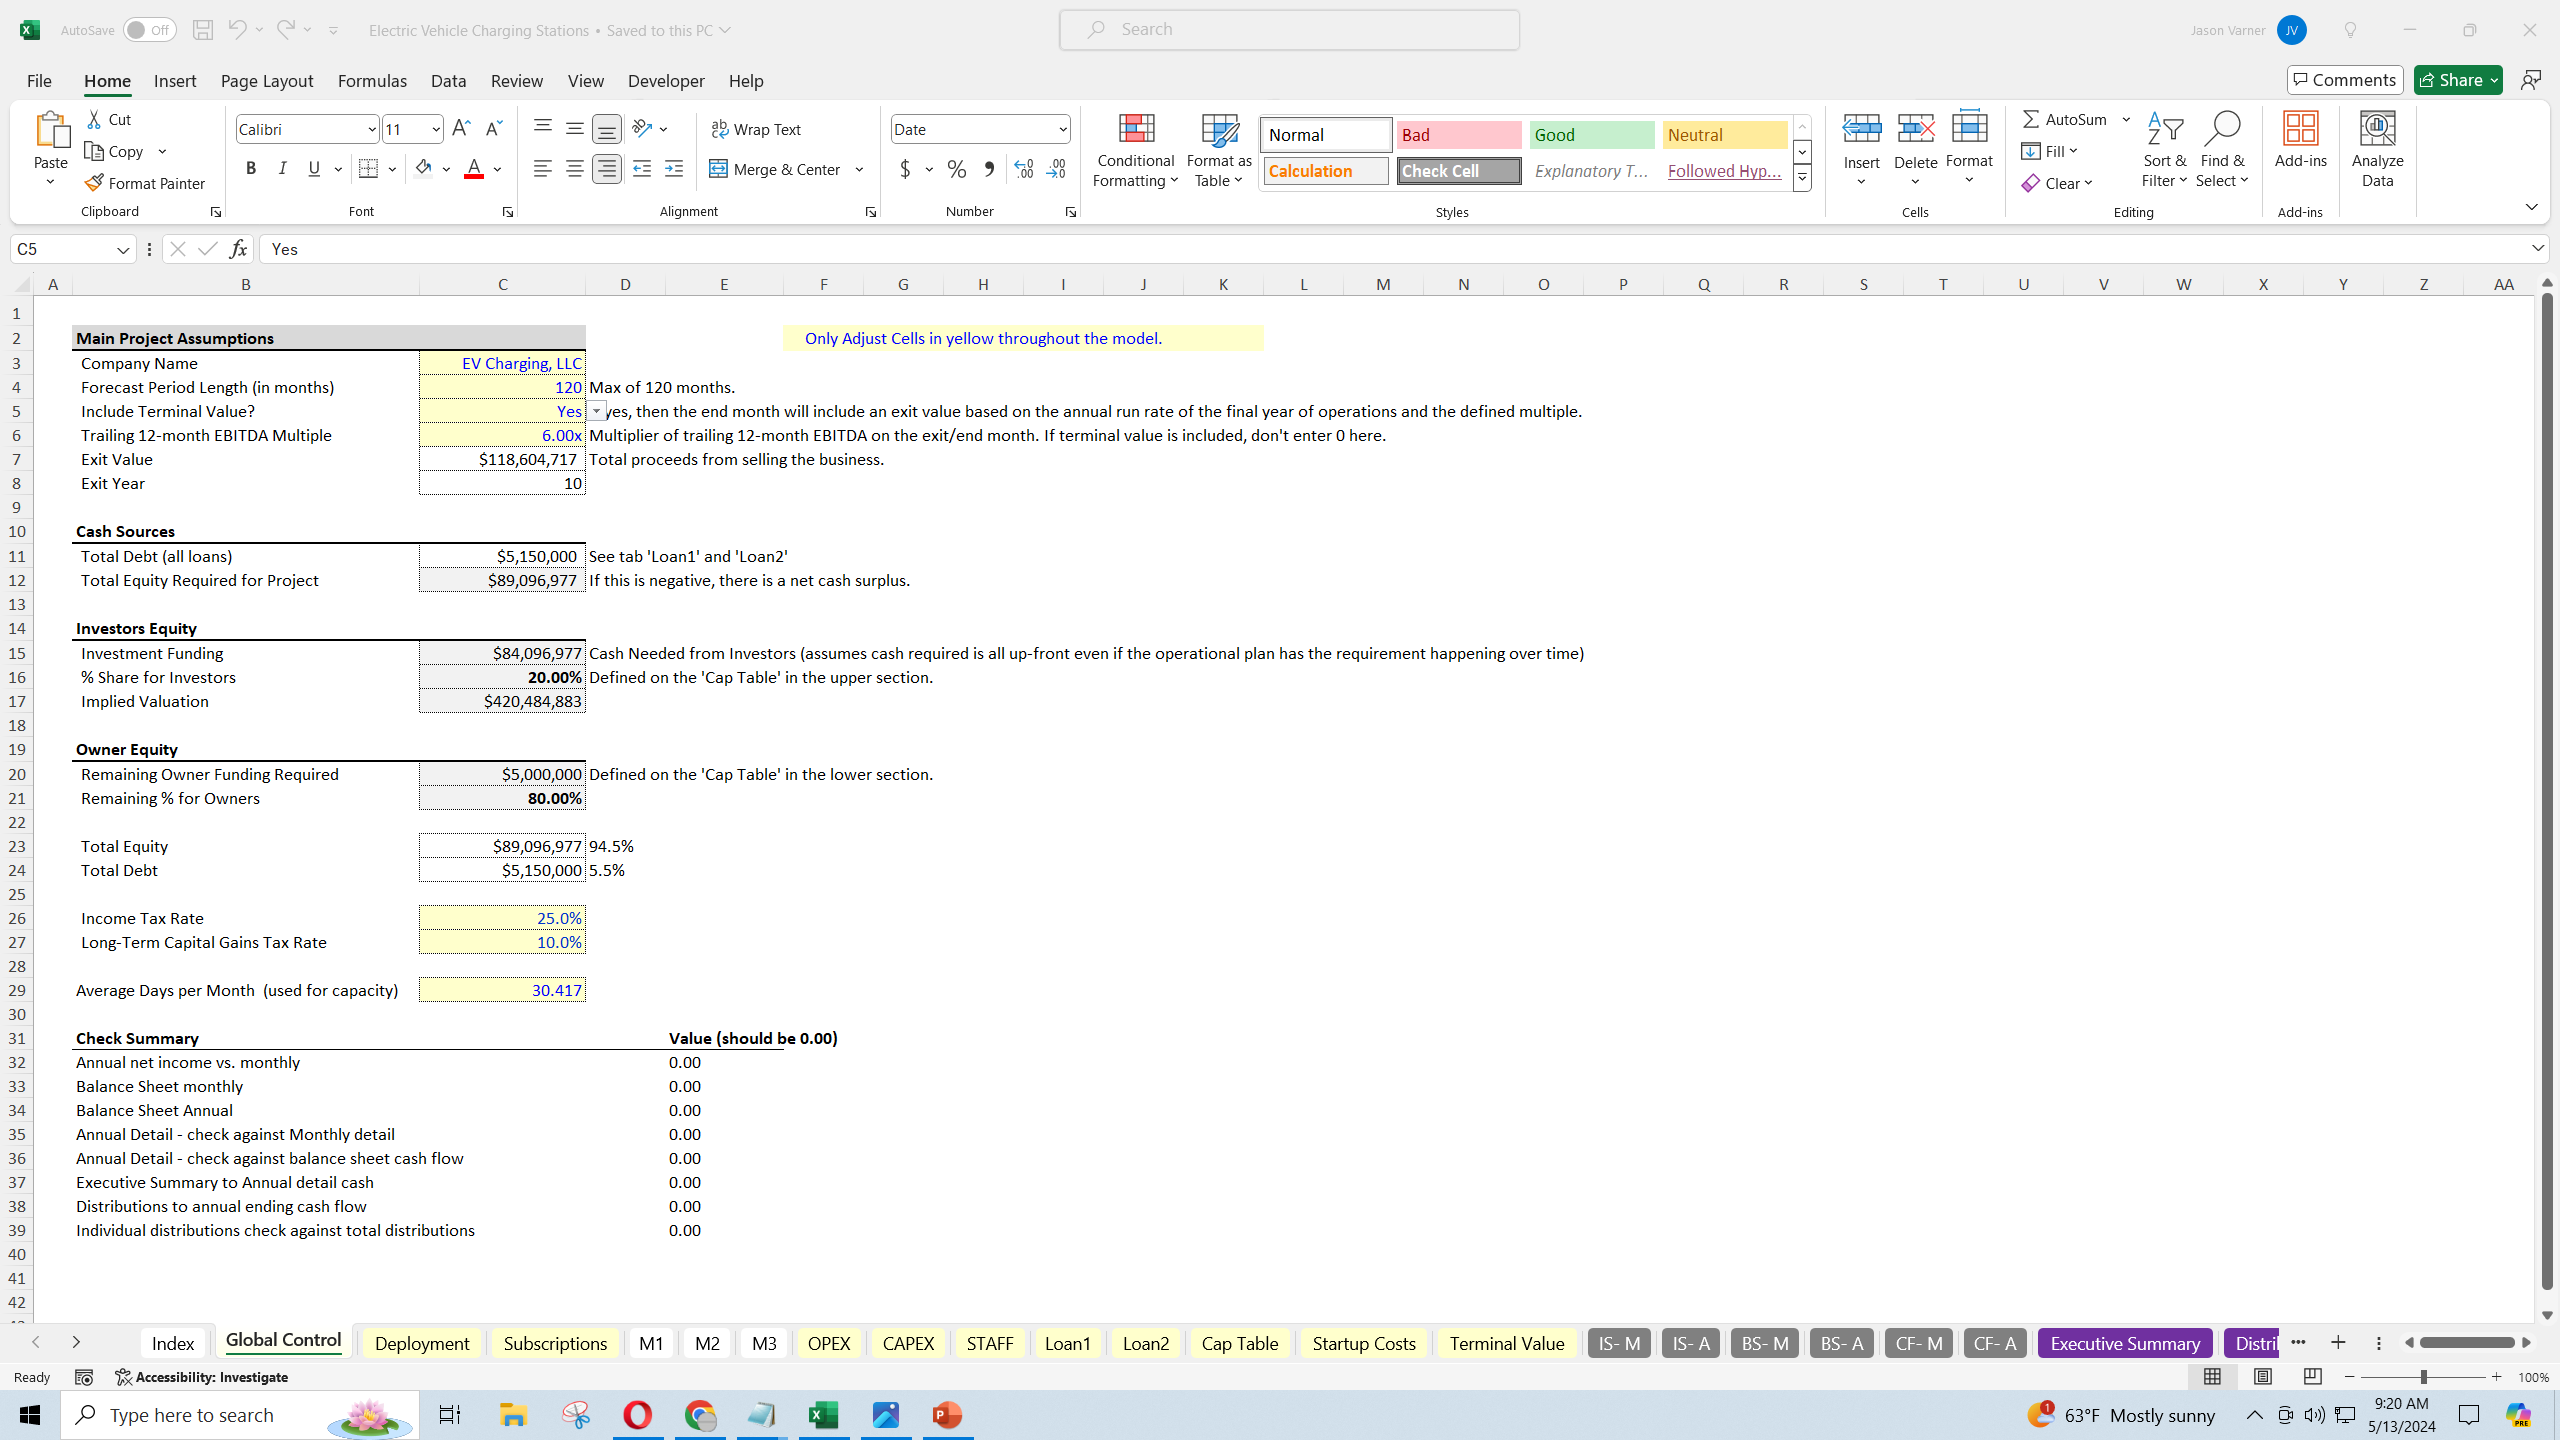
Task: Switch to the Executive Summary sheet tab
Action: [x=2125, y=1343]
